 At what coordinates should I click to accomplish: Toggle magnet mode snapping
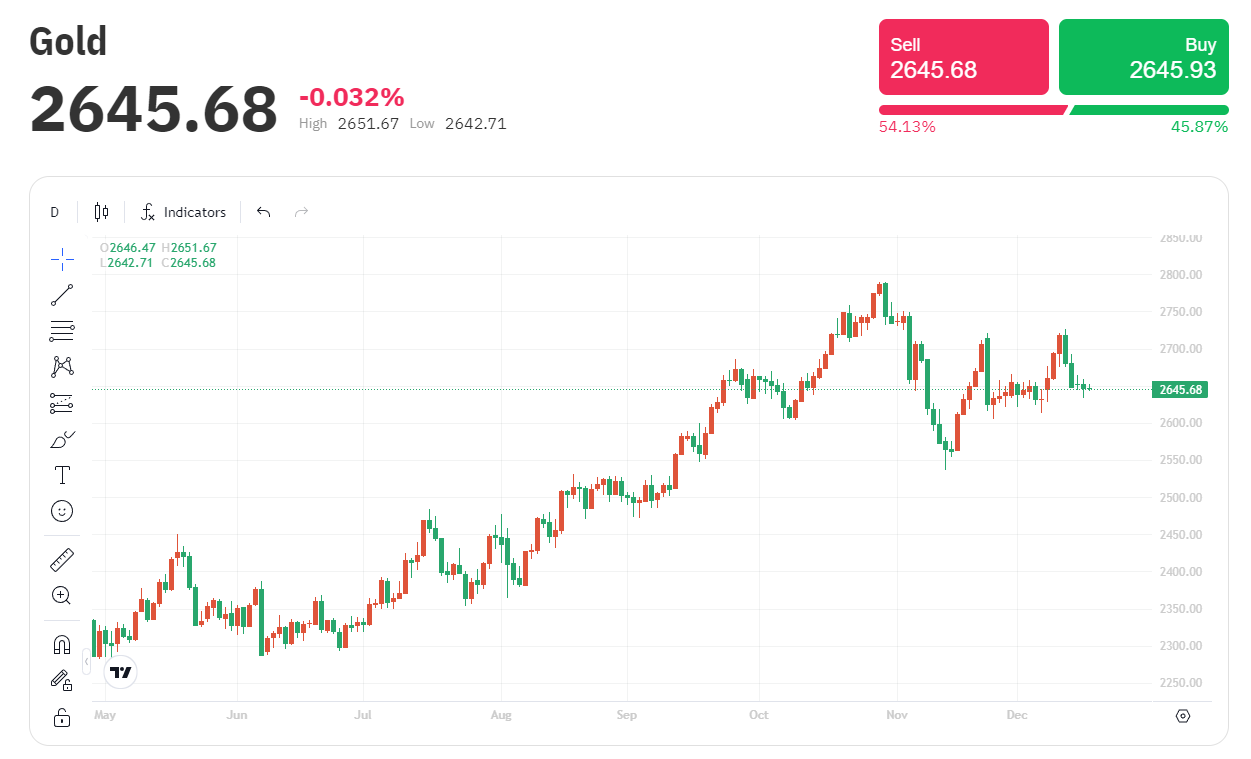tap(62, 645)
